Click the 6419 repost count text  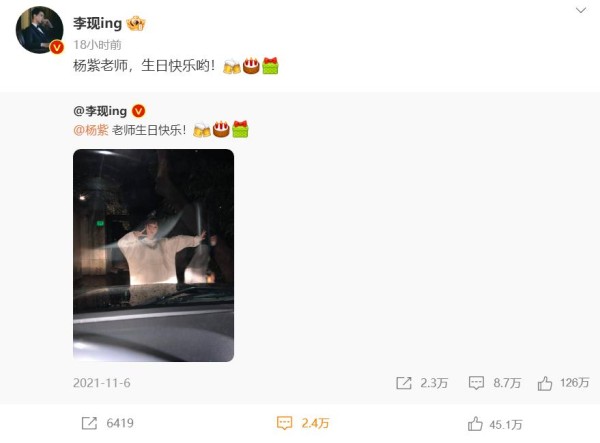120,423
